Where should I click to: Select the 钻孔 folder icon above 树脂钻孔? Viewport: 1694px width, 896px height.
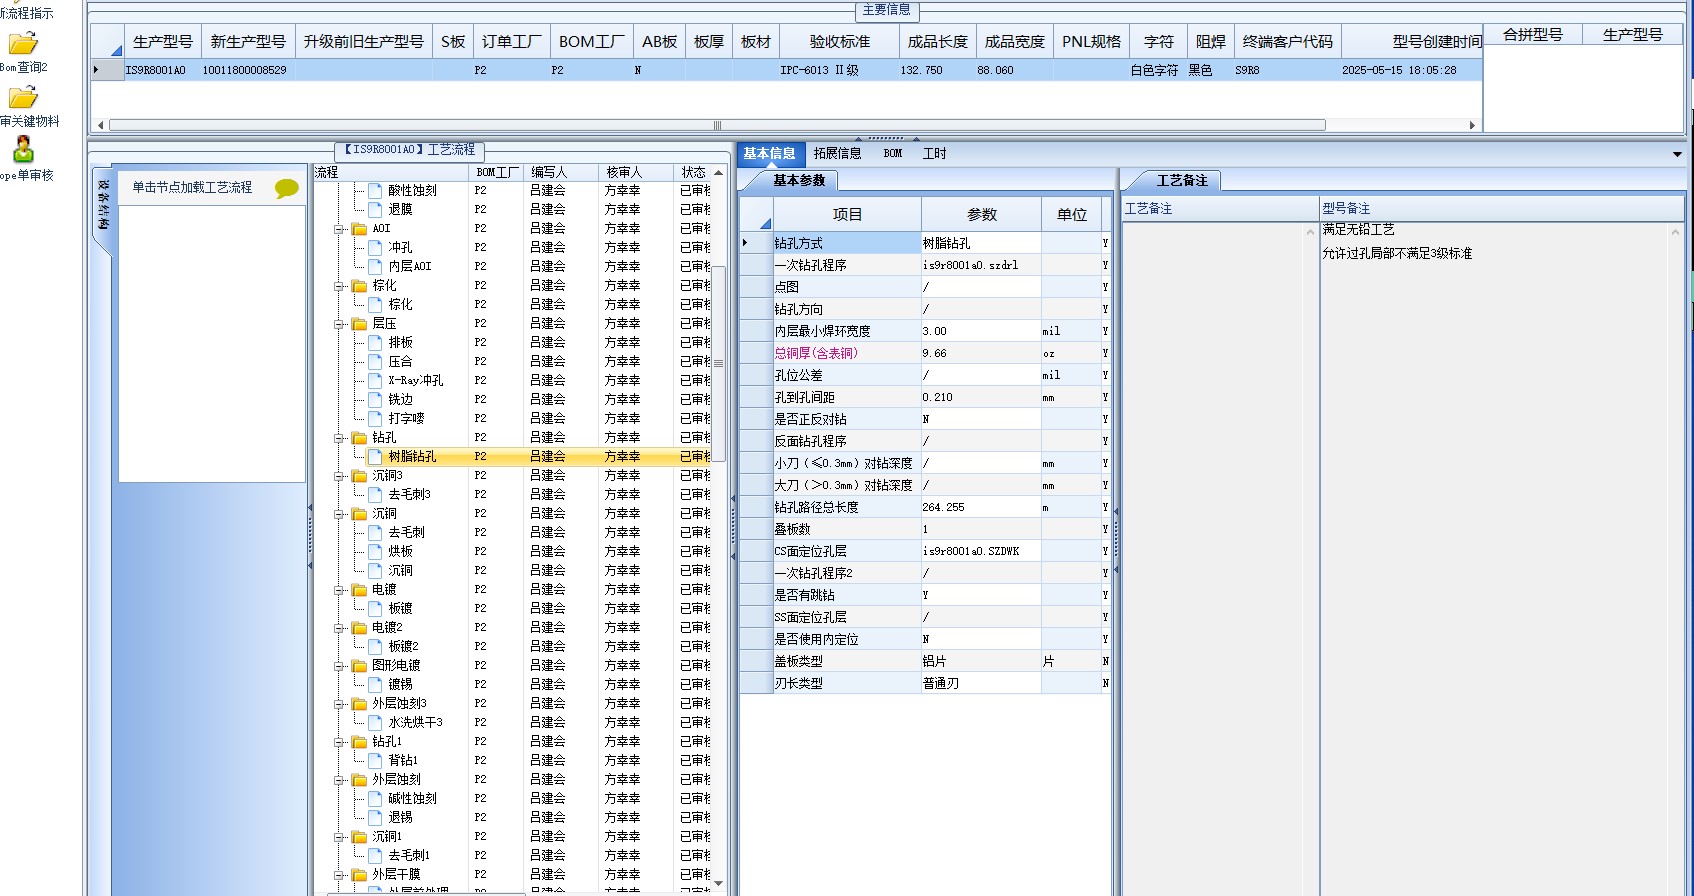click(x=360, y=438)
